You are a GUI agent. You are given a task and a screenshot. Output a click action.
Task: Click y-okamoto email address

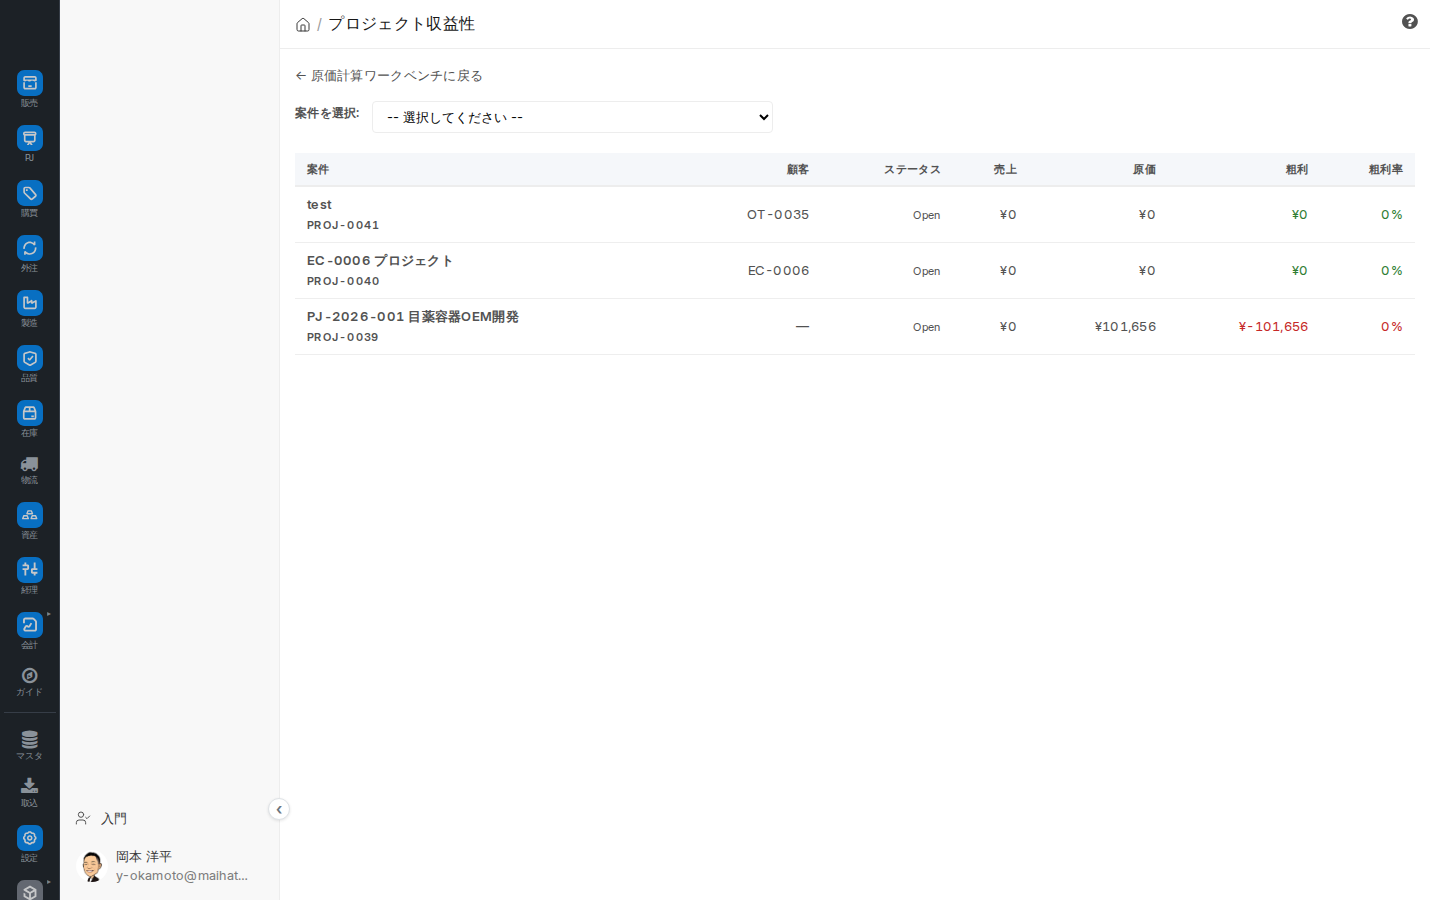coord(182,876)
